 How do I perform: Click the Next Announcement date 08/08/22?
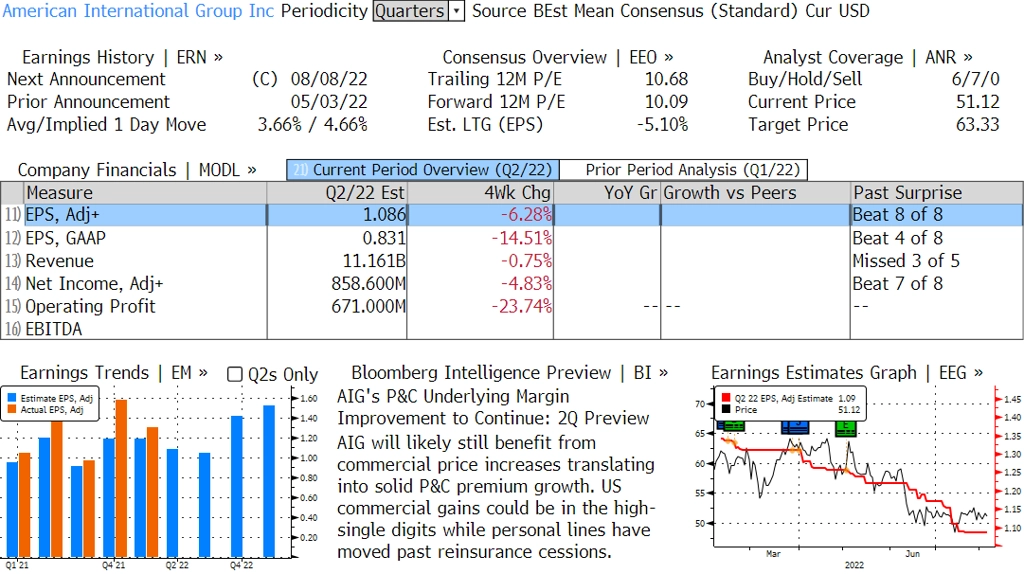pos(329,79)
